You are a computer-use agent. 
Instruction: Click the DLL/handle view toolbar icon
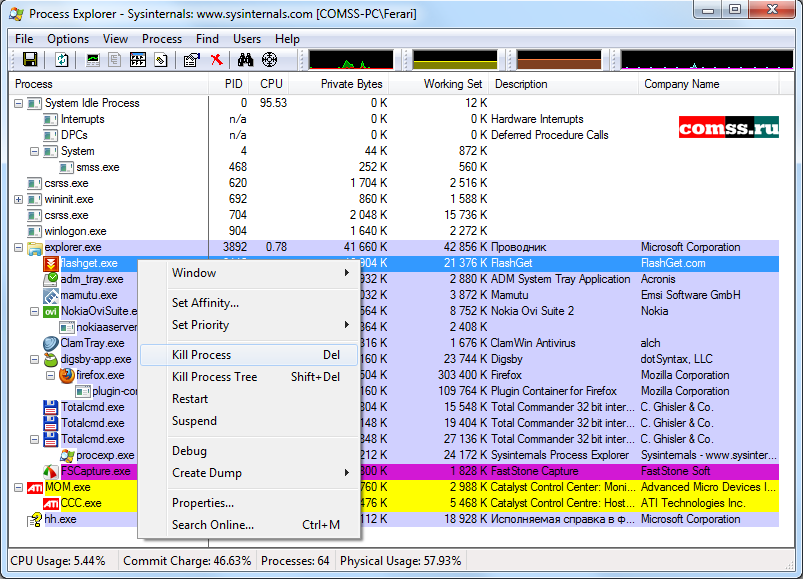(161, 60)
